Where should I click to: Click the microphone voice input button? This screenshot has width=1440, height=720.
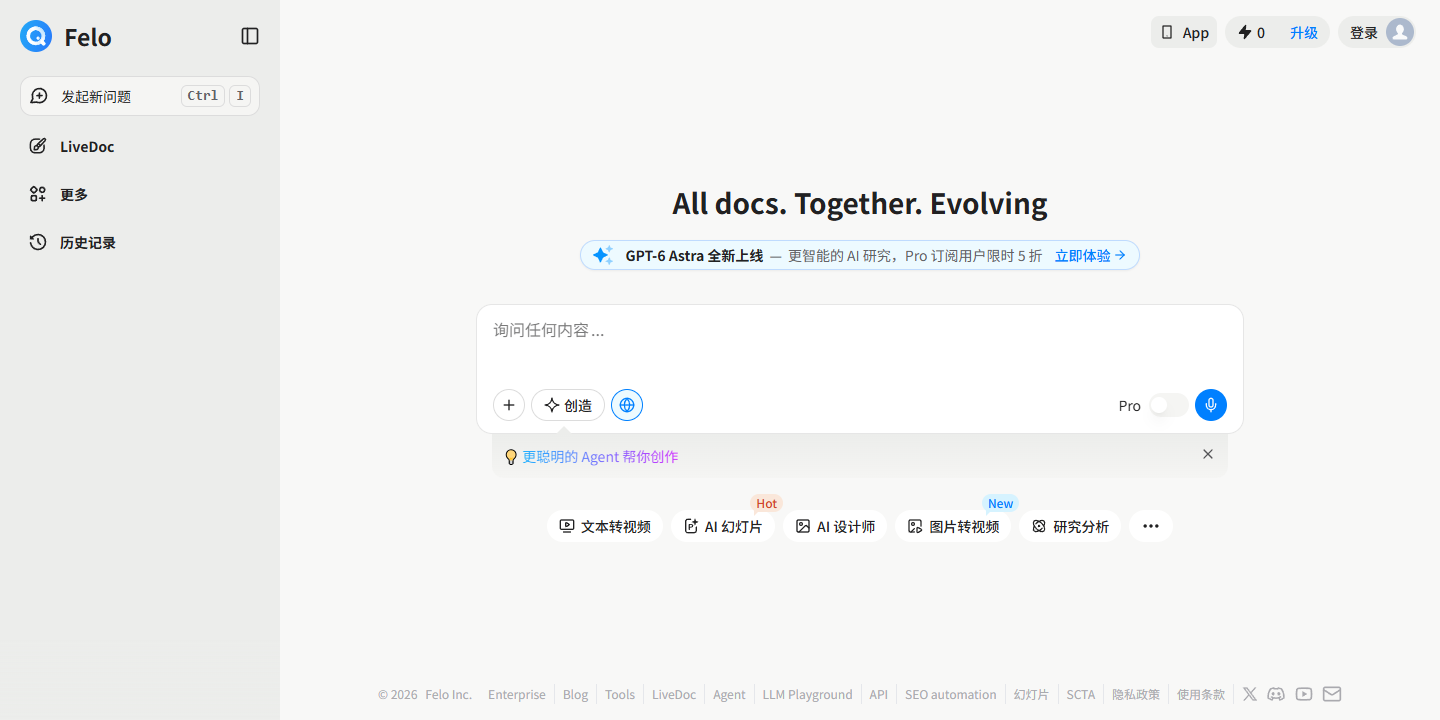1211,405
